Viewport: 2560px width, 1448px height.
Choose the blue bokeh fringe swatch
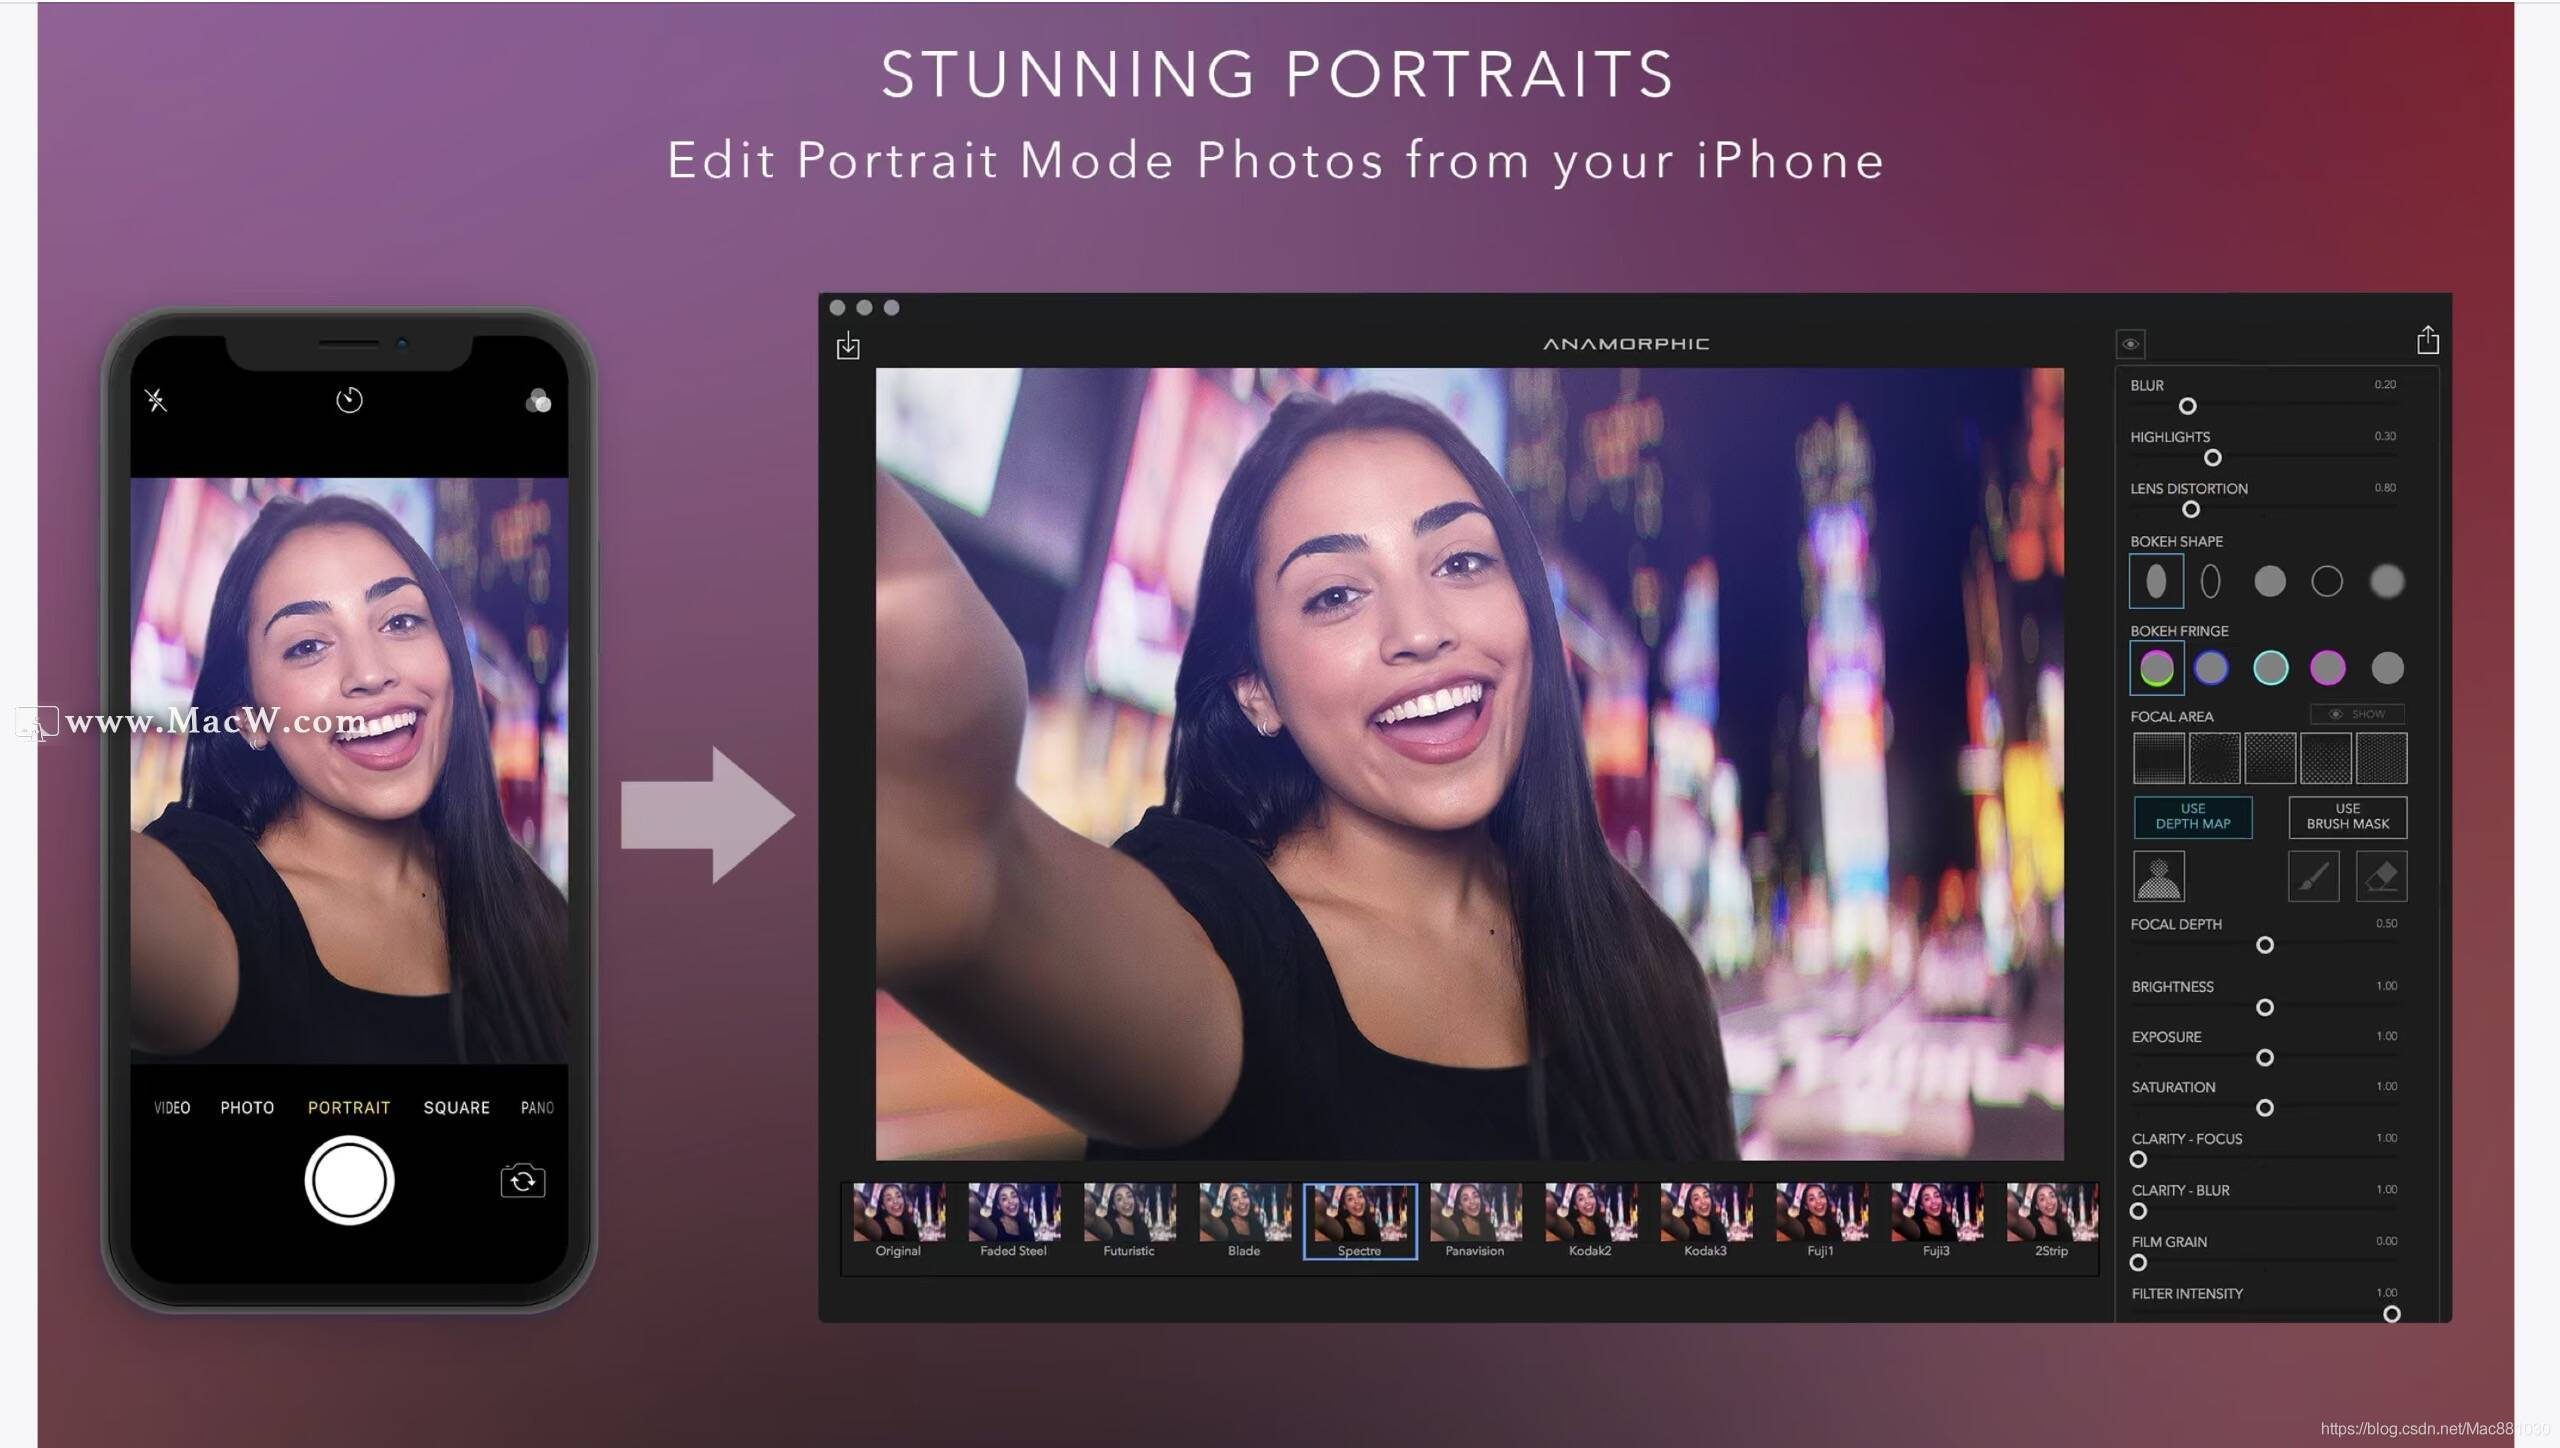(x=2211, y=668)
